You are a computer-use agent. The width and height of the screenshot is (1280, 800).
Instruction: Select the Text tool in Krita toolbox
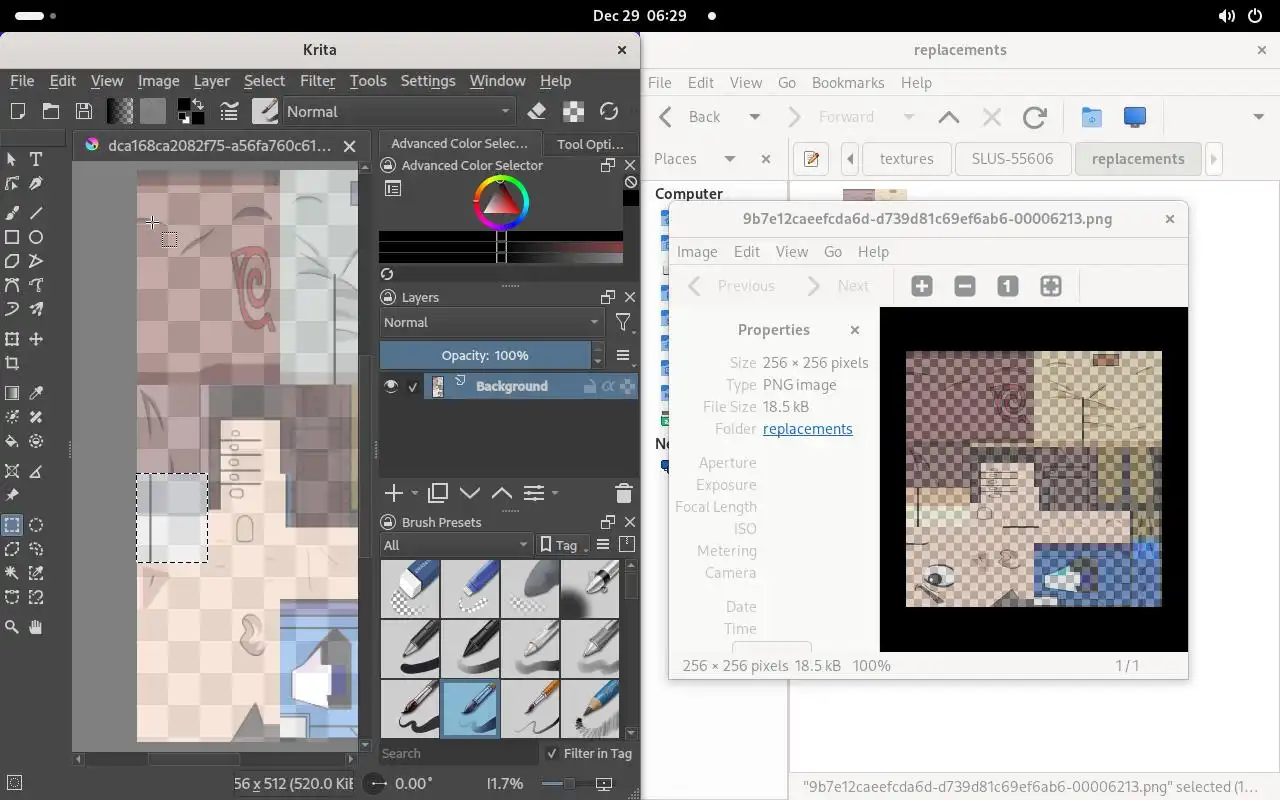pos(36,159)
